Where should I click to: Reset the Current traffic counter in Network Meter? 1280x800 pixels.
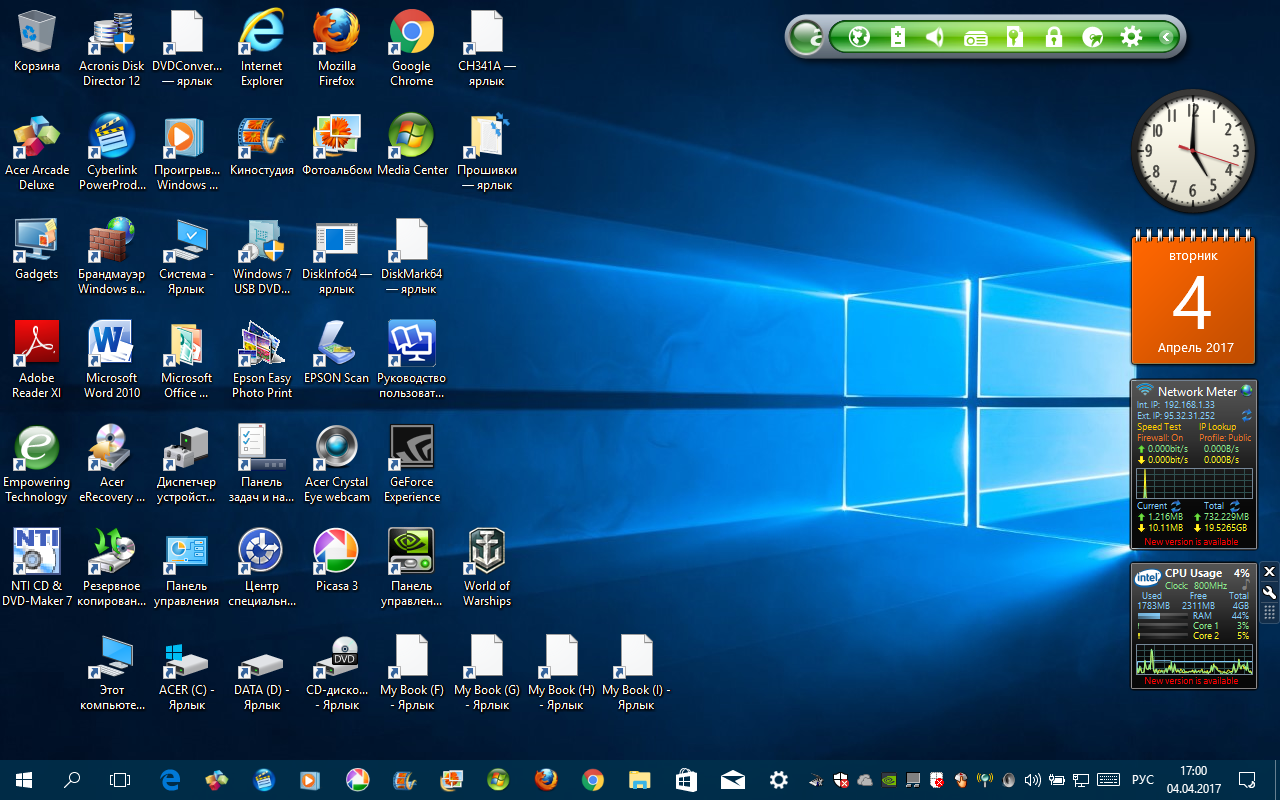point(1176,506)
